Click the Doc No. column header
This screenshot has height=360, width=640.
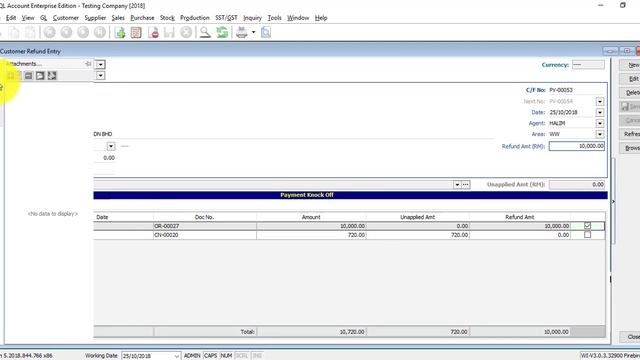[204, 217]
